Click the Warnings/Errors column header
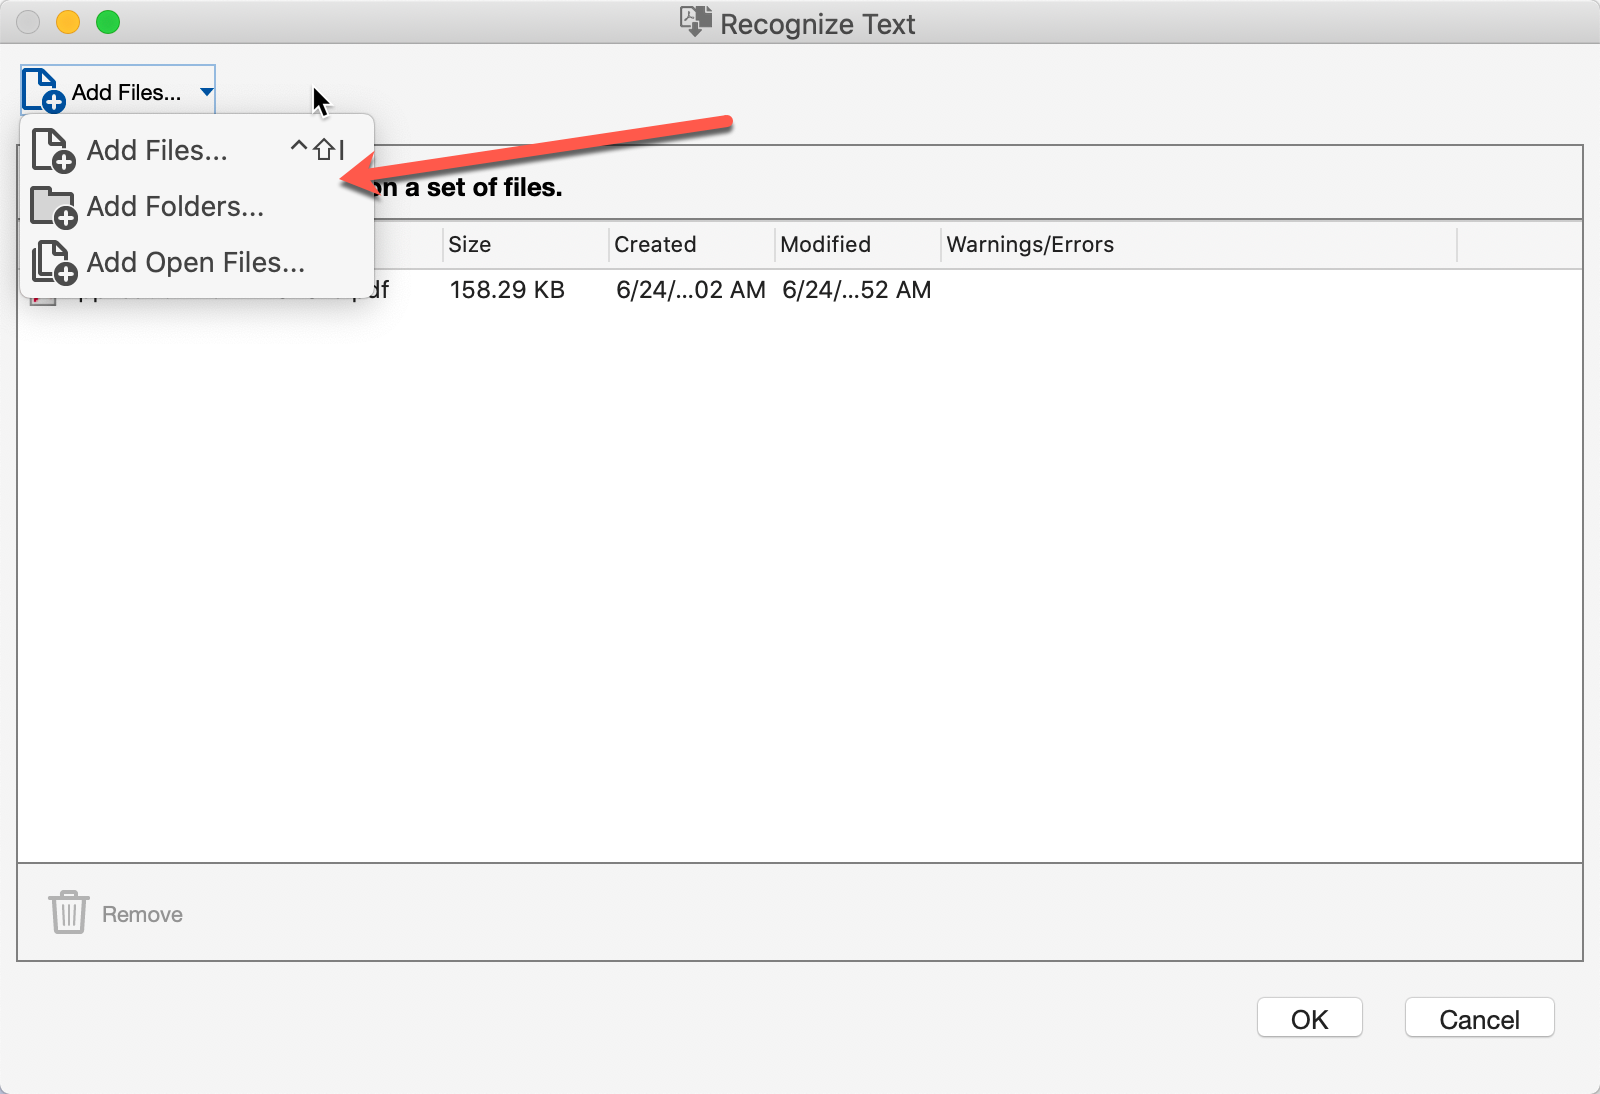Image resolution: width=1600 pixels, height=1094 pixels. click(x=1029, y=244)
